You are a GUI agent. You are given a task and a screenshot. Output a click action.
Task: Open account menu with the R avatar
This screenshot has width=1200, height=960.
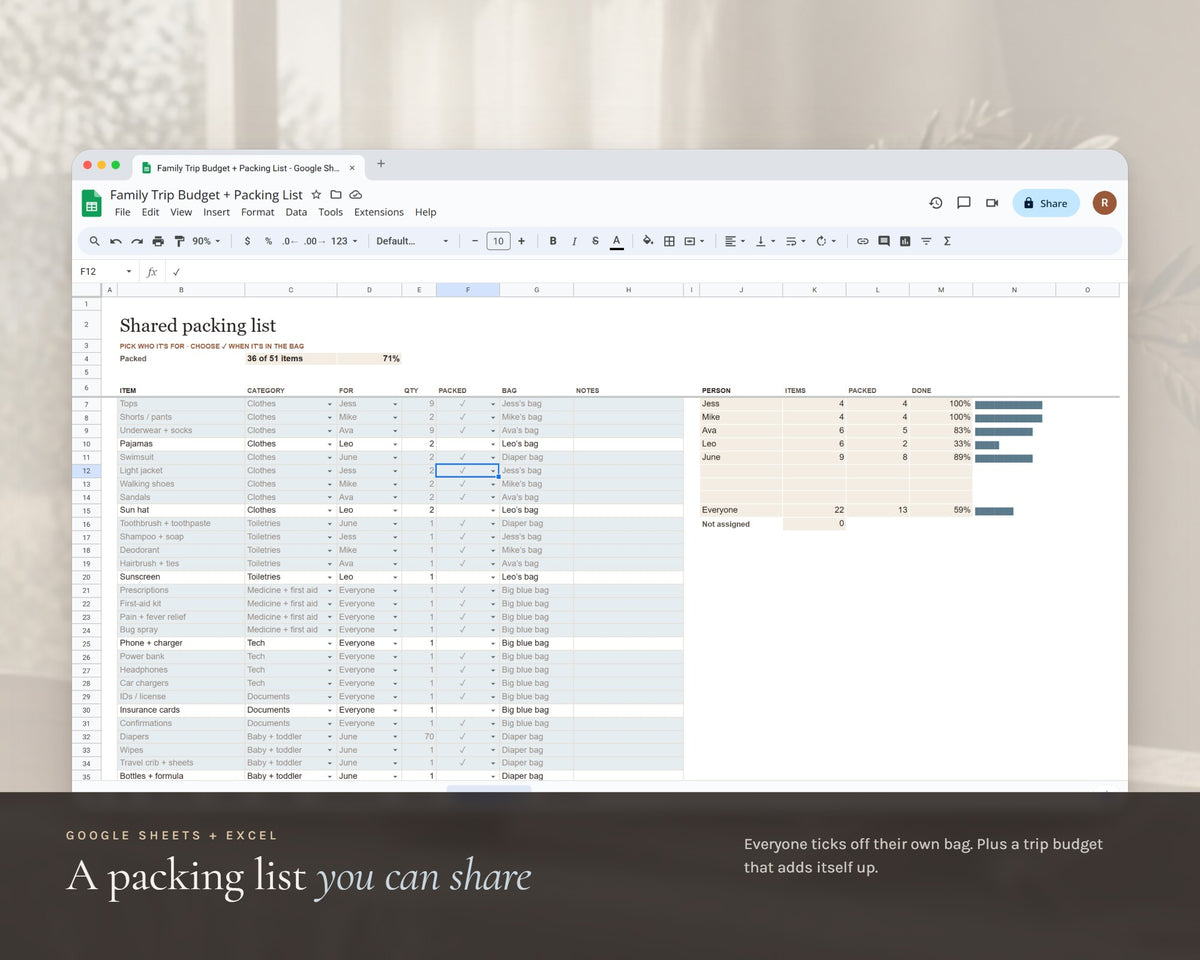(x=1104, y=203)
